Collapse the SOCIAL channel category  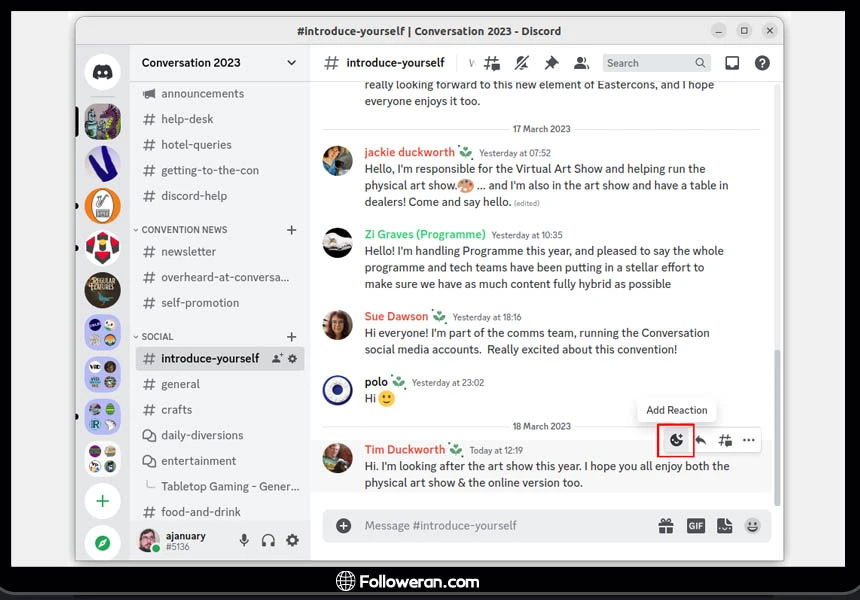click(x=157, y=337)
